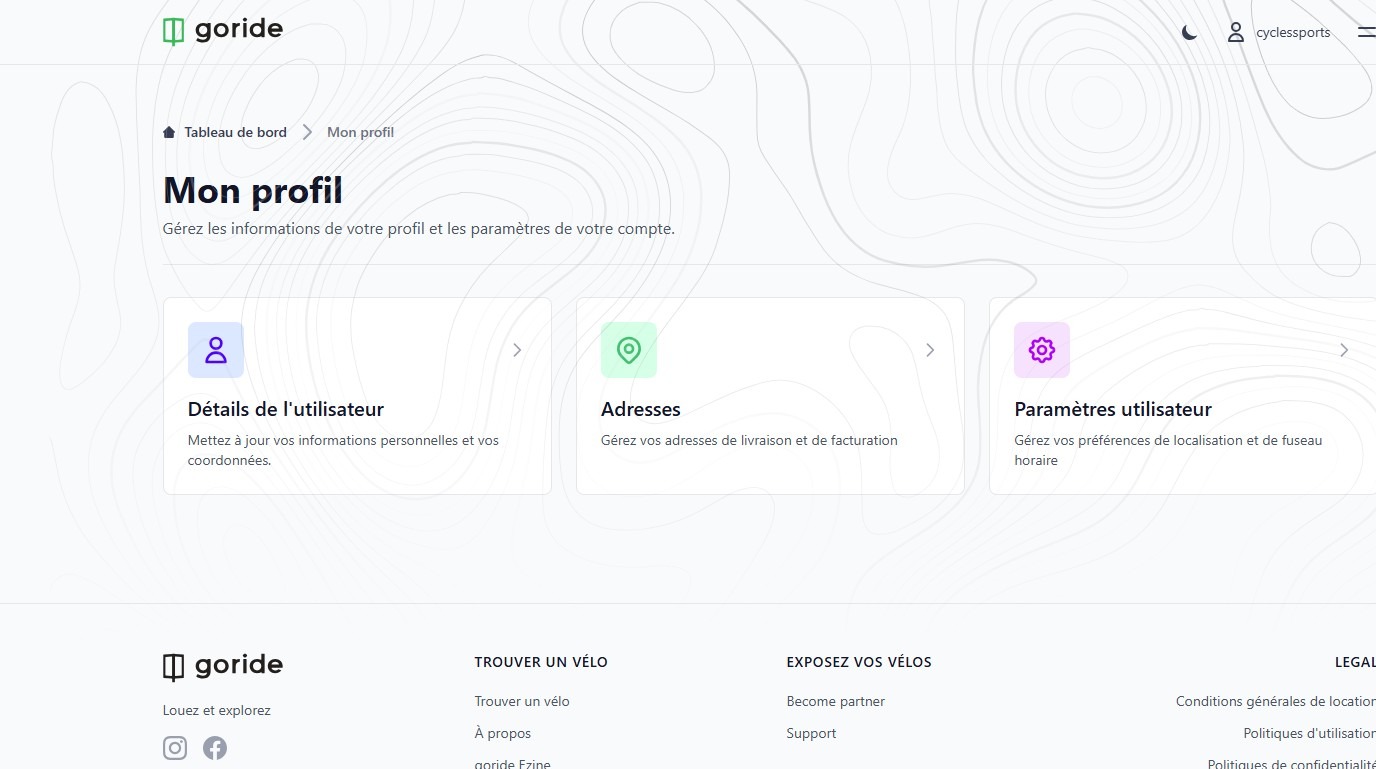Click the home icon in breadcrumb

169,132
